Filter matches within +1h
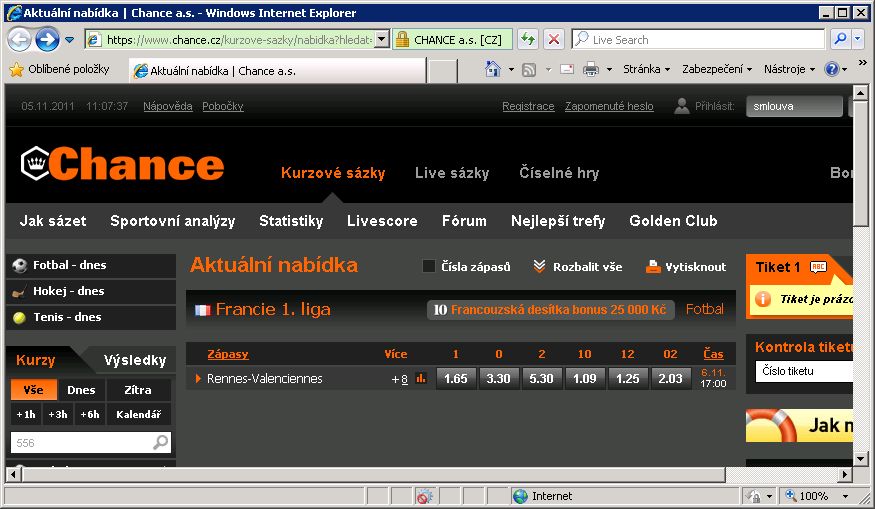The image size is (875, 509). click(26, 414)
